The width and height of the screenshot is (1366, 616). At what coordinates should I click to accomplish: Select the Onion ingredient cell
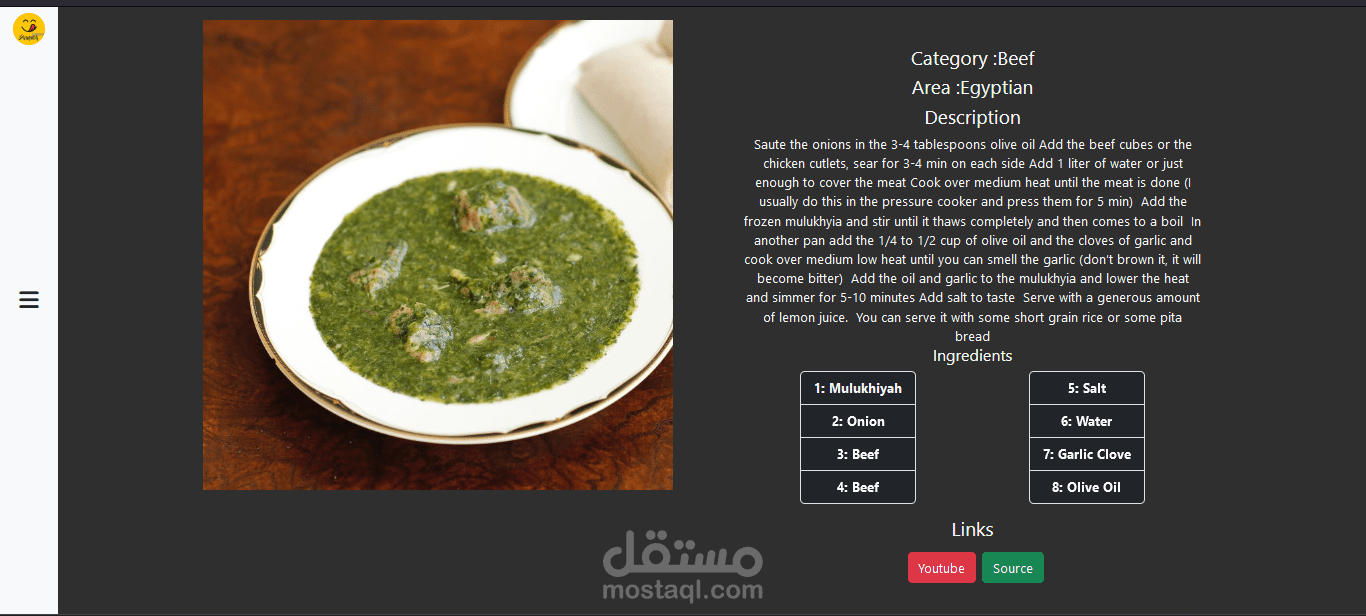tap(858, 421)
